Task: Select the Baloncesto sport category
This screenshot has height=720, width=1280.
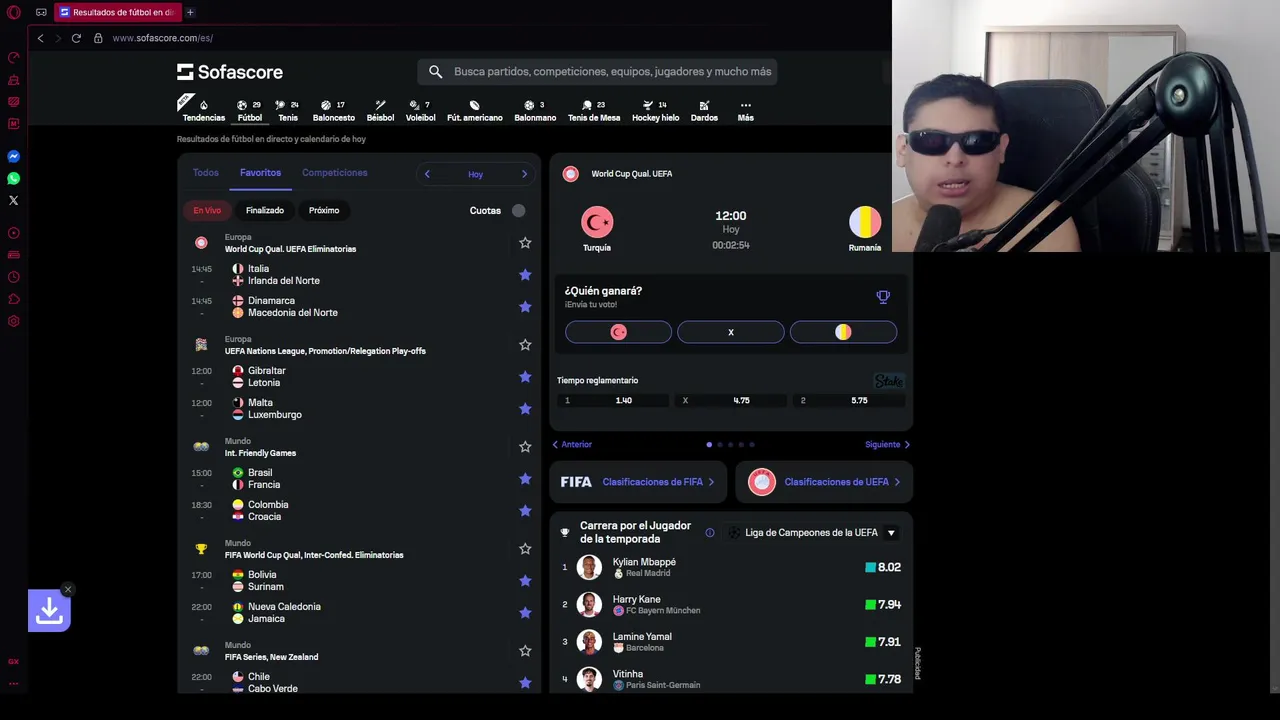Action: [x=333, y=110]
